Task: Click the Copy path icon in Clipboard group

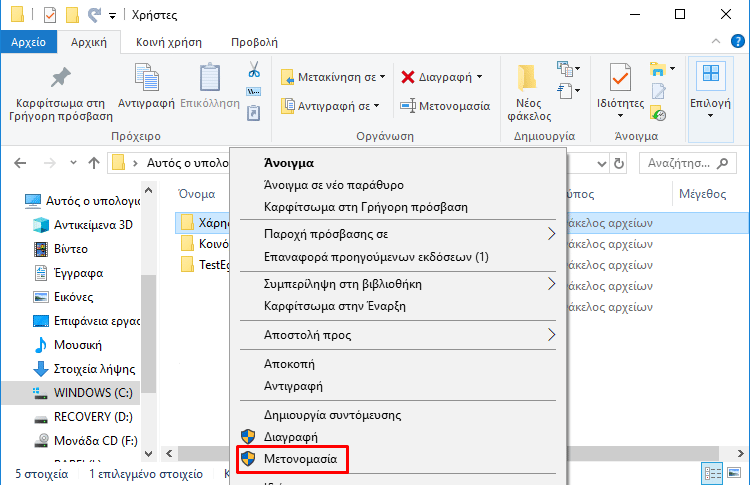Action: click(x=254, y=92)
